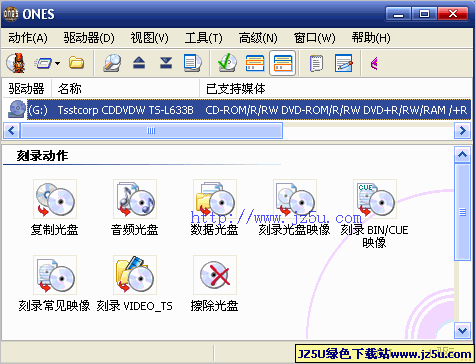Click the 刻录动作 section heading
The image size is (476, 364).
(x=42, y=156)
